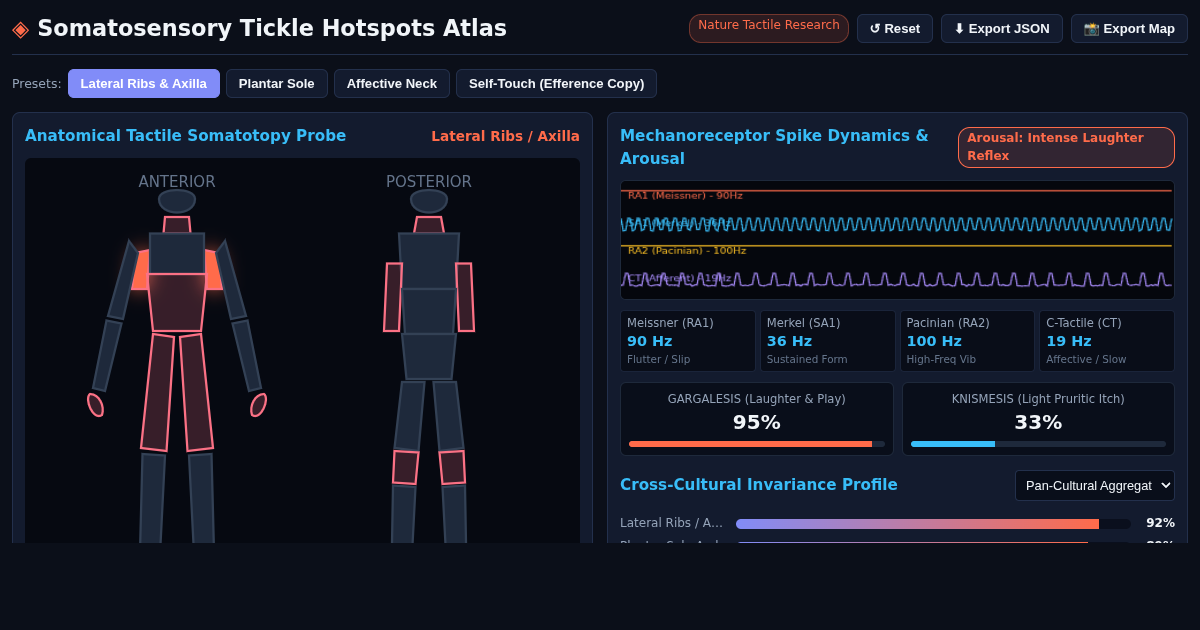This screenshot has height=630, width=1200.
Task: Click the RA1 (Meissner) - 90Hz trace label
Action: 685,196
